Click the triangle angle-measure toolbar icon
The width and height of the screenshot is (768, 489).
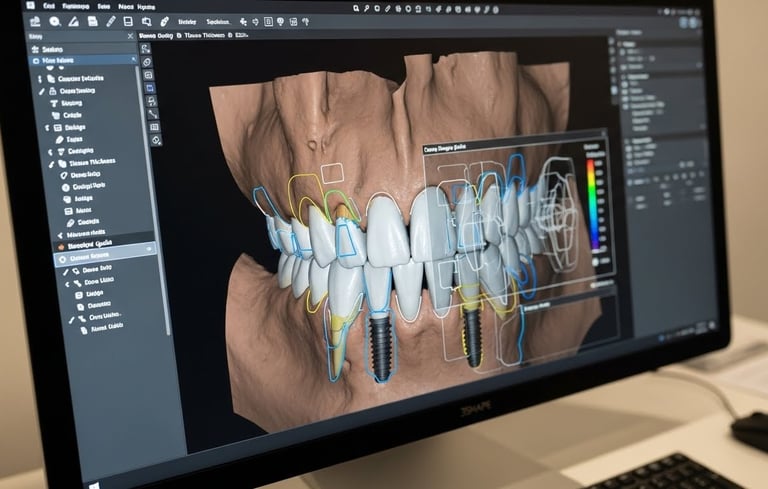click(x=73, y=21)
